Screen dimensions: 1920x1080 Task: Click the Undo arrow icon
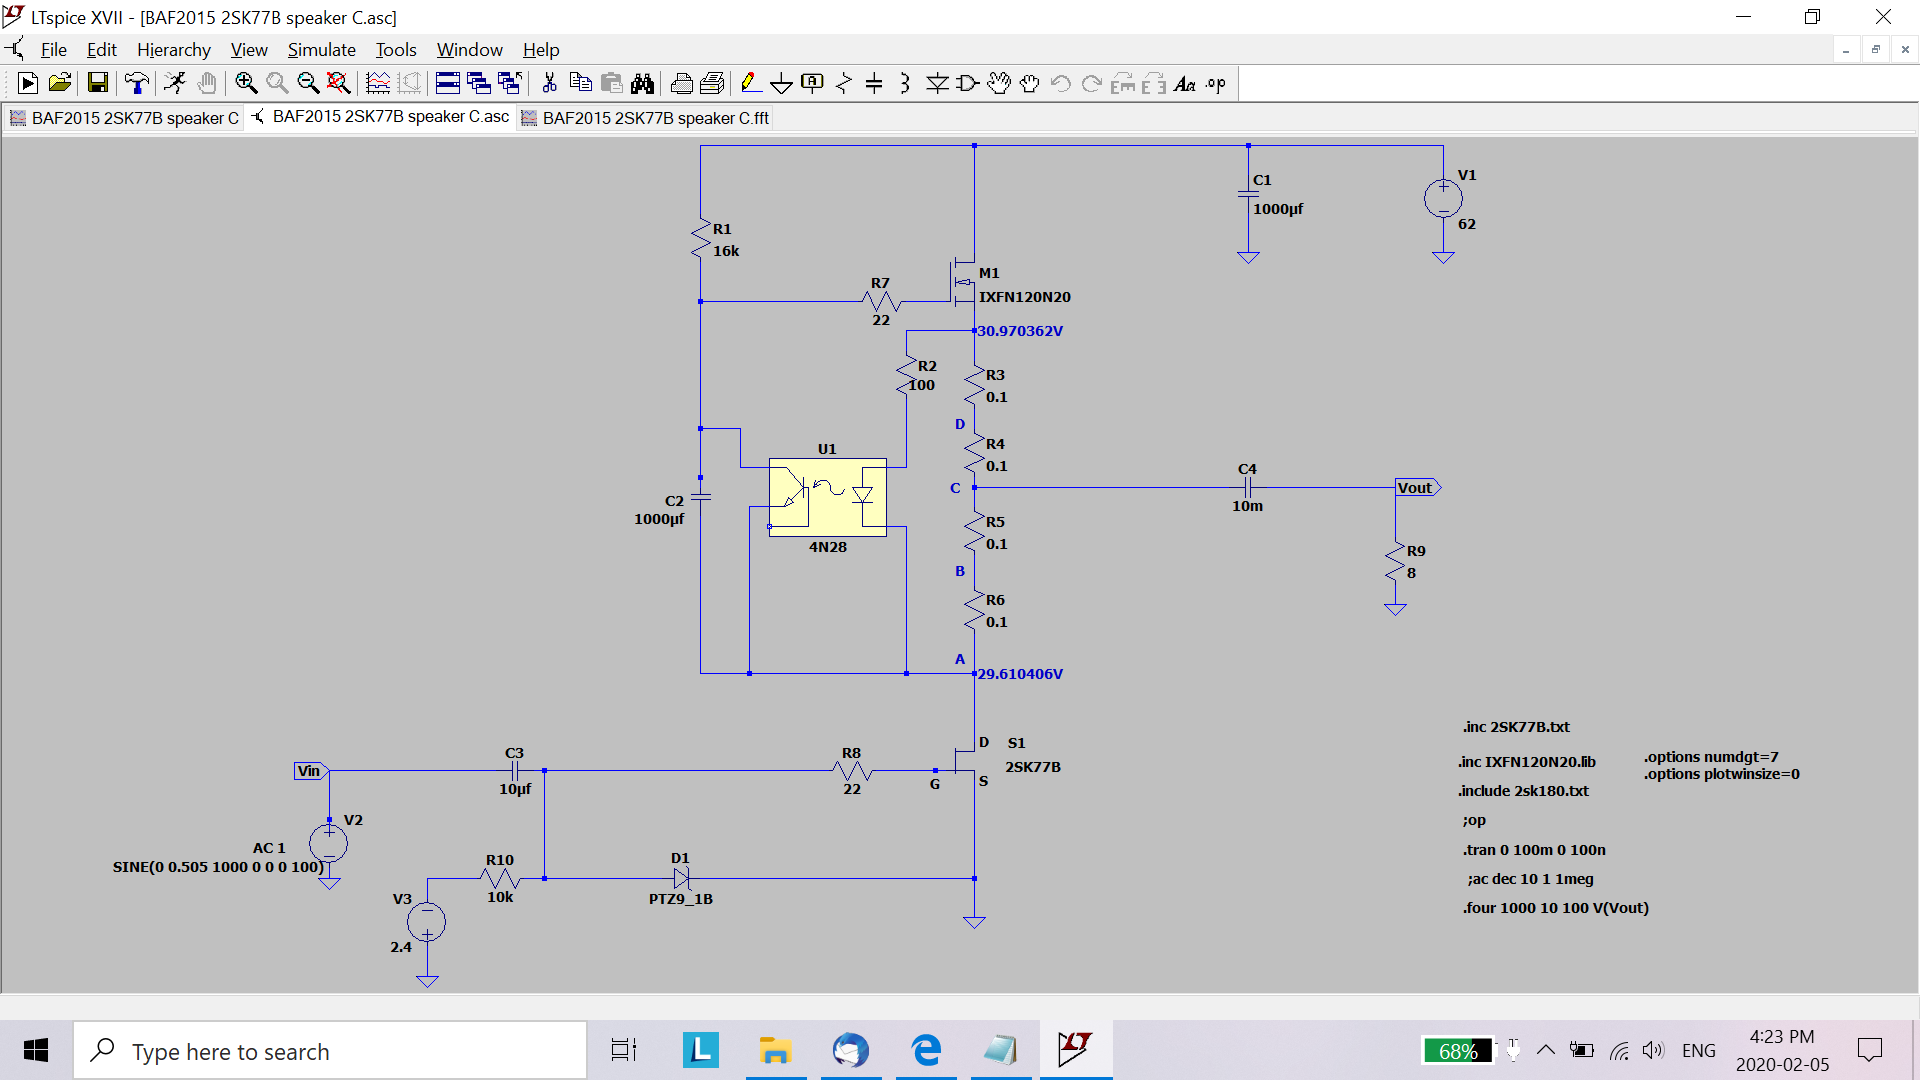pos(1061,84)
